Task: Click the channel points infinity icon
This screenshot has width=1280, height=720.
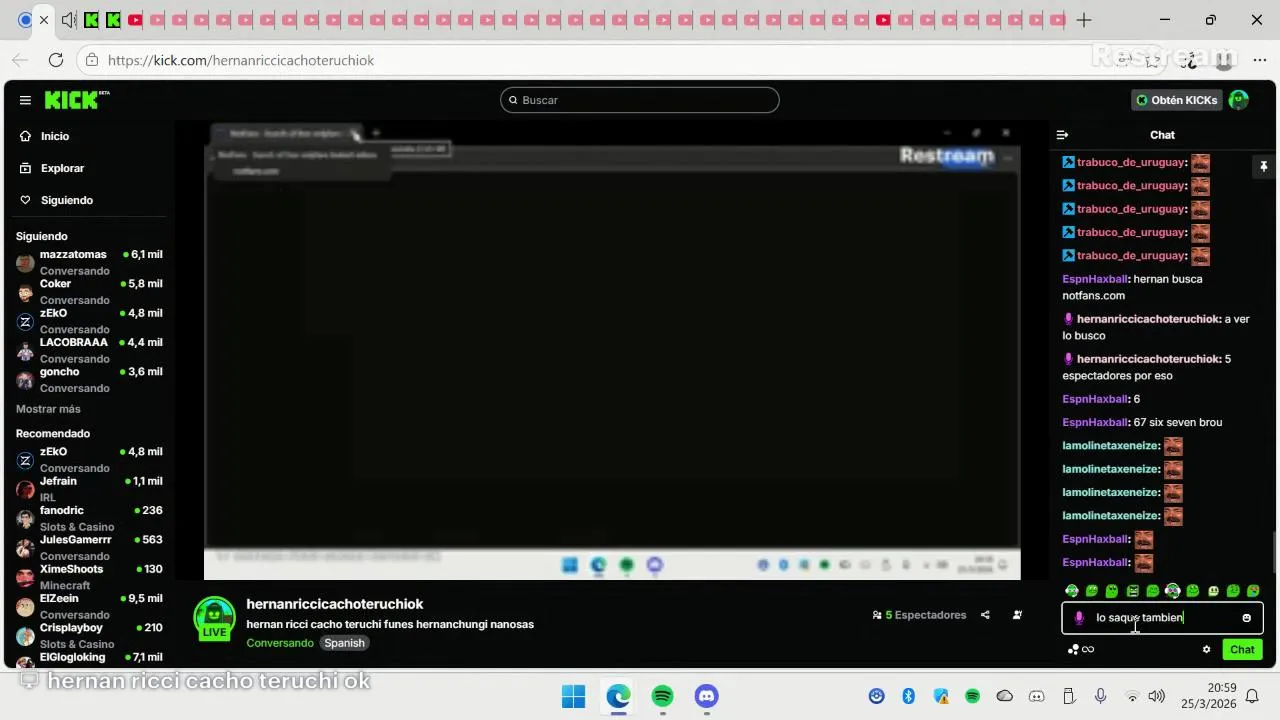Action: pyautogui.click(x=1081, y=649)
